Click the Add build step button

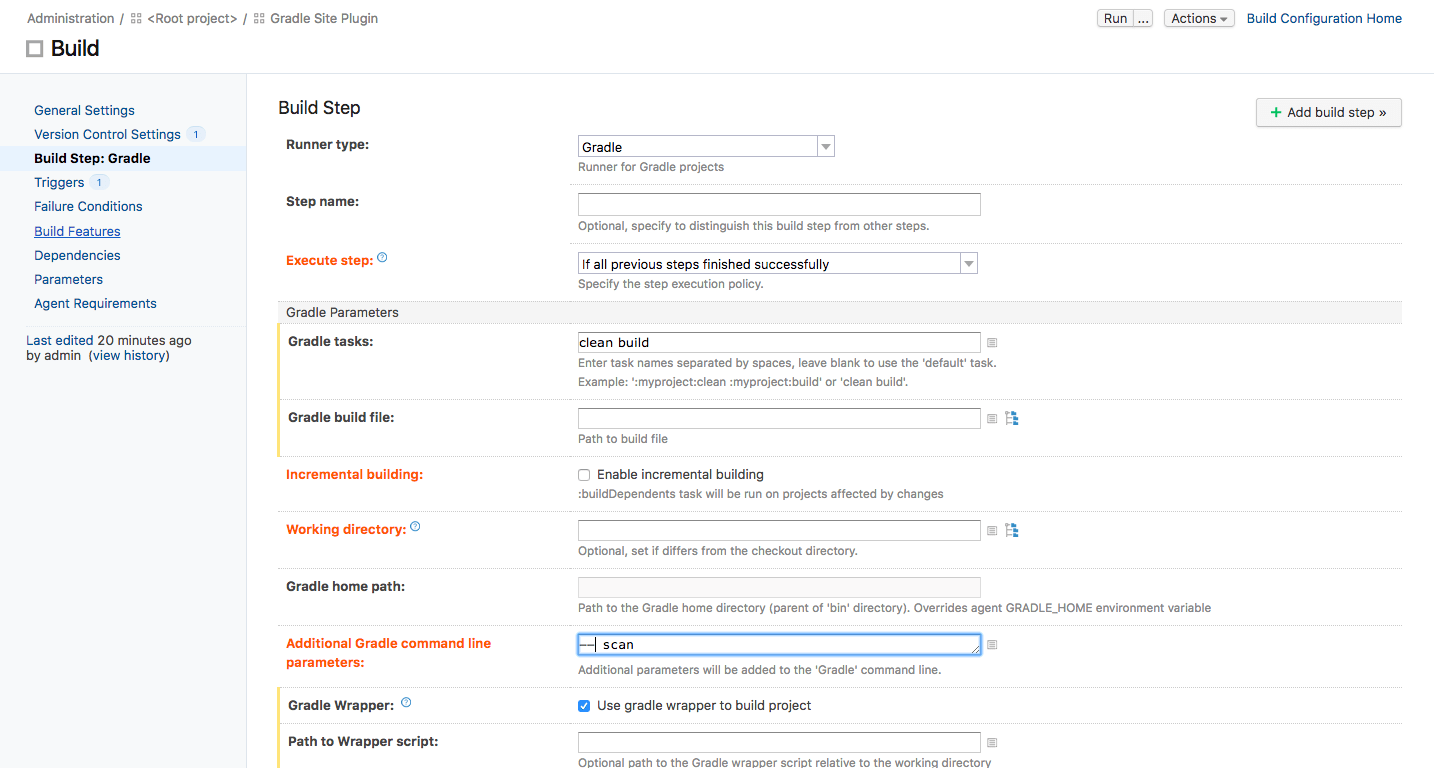(x=1328, y=113)
